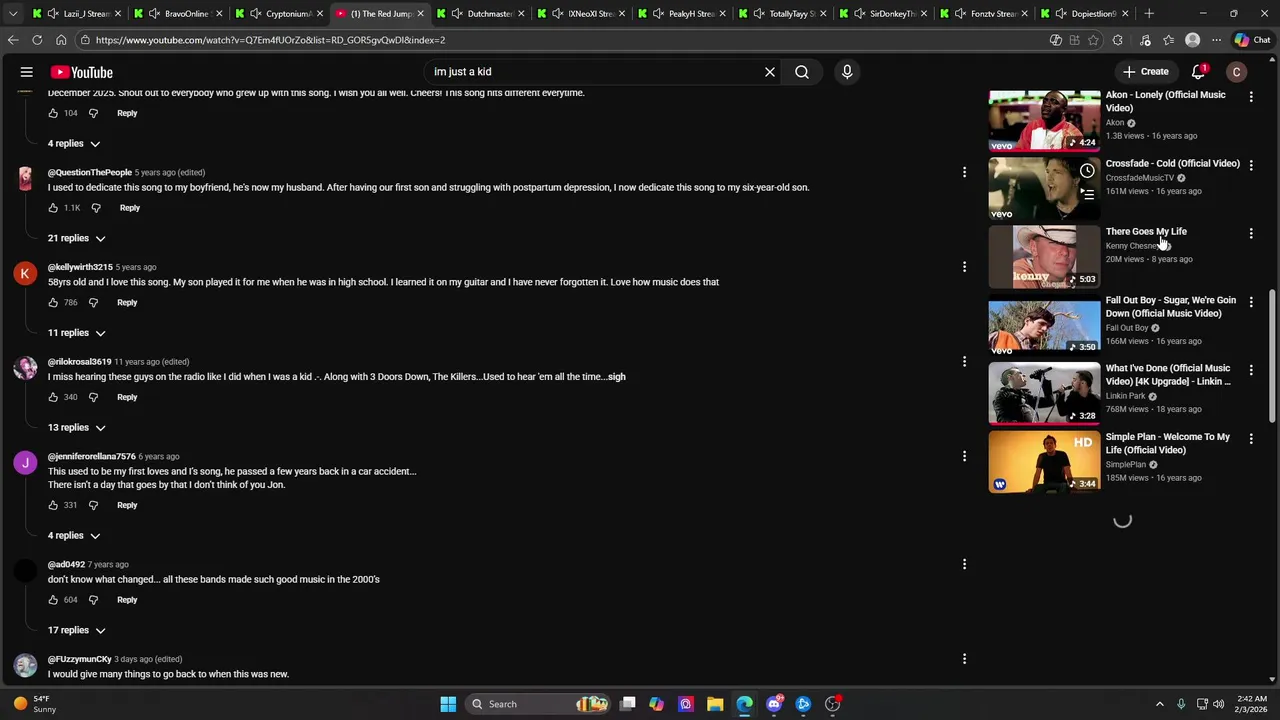
Task: Like the @ad0492 comment
Action: tap(53, 600)
